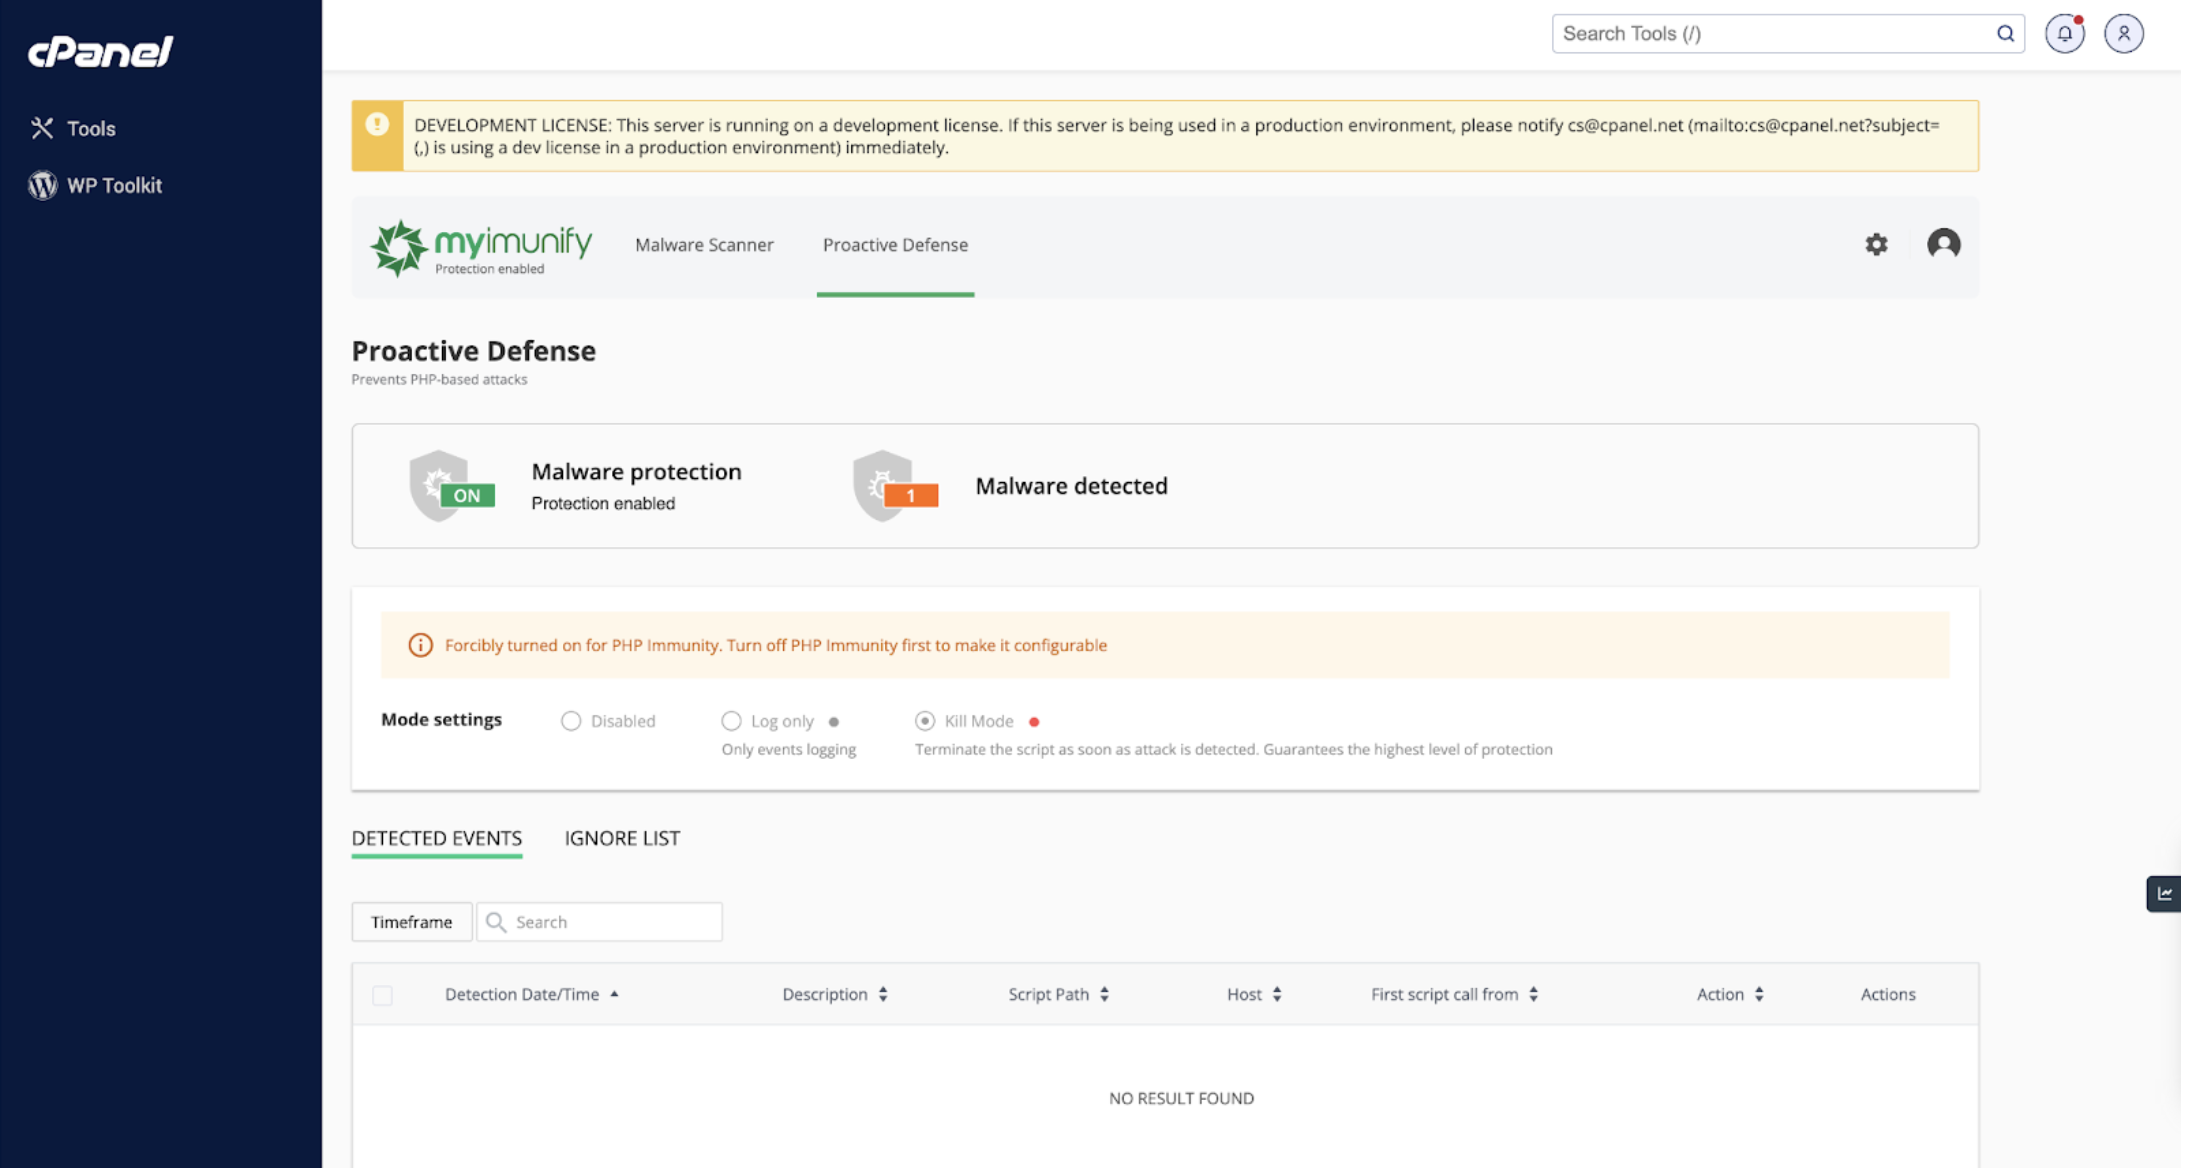
Task: Sort by Script Path column
Action: click(x=1058, y=994)
